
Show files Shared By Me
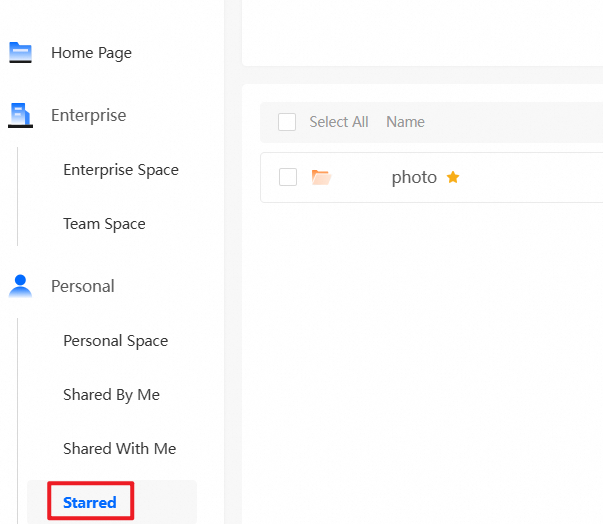pyautogui.click(x=111, y=395)
